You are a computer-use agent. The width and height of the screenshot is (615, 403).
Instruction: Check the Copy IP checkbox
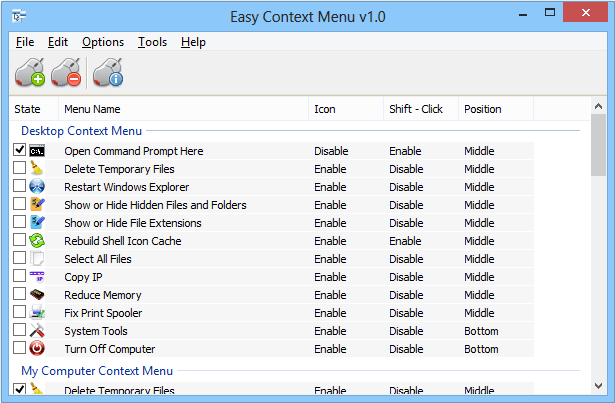pyautogui.click(x=19, y=276)
